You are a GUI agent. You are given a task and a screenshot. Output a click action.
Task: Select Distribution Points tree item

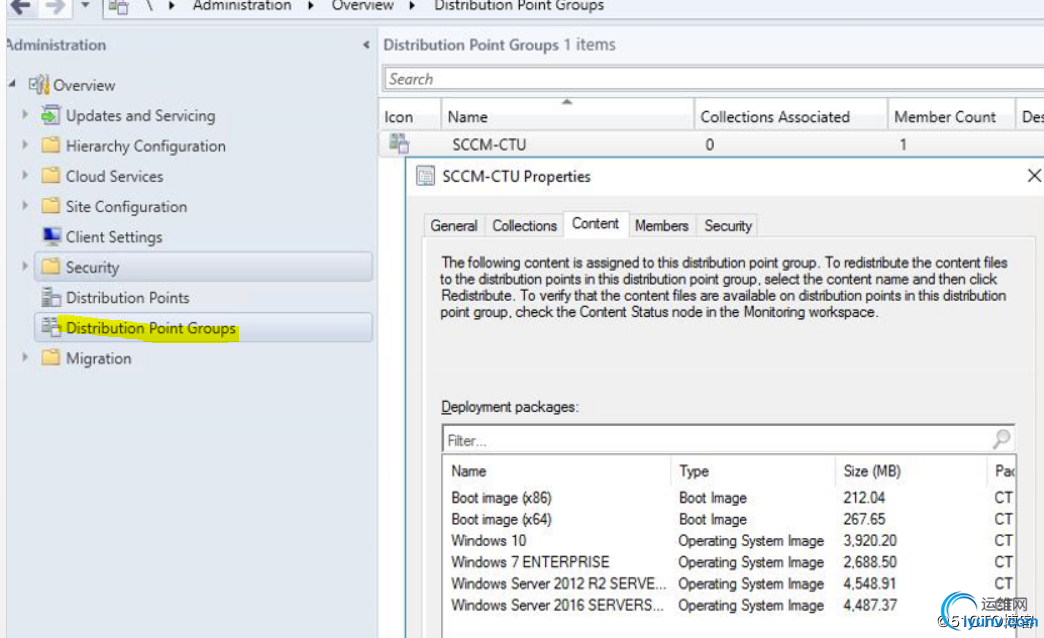pos(128,298)
